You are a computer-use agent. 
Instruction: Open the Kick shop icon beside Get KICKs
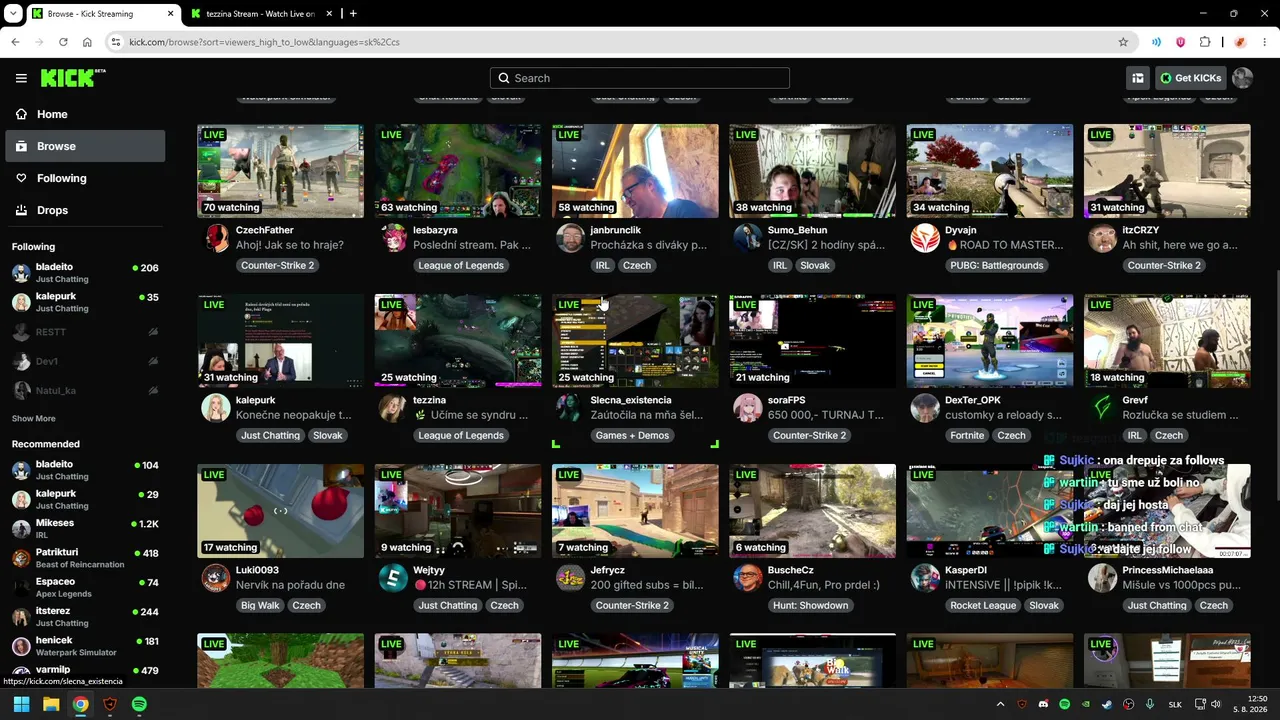pyautogui.click(x=1138, y=78)
